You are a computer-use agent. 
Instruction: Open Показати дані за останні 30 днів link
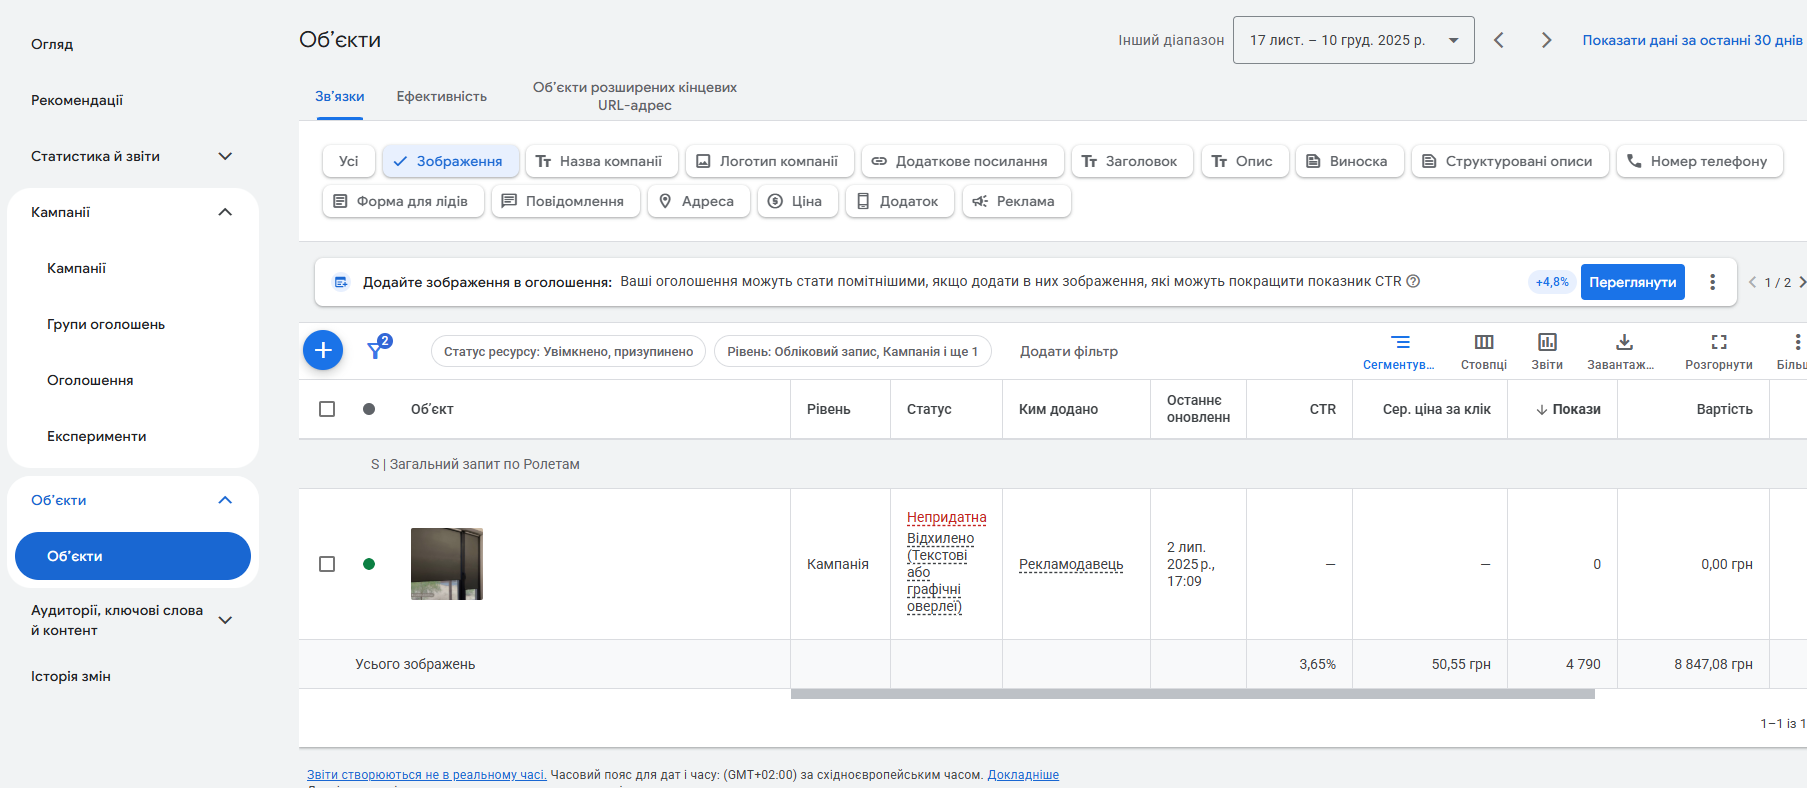(x=1692, y=40)
